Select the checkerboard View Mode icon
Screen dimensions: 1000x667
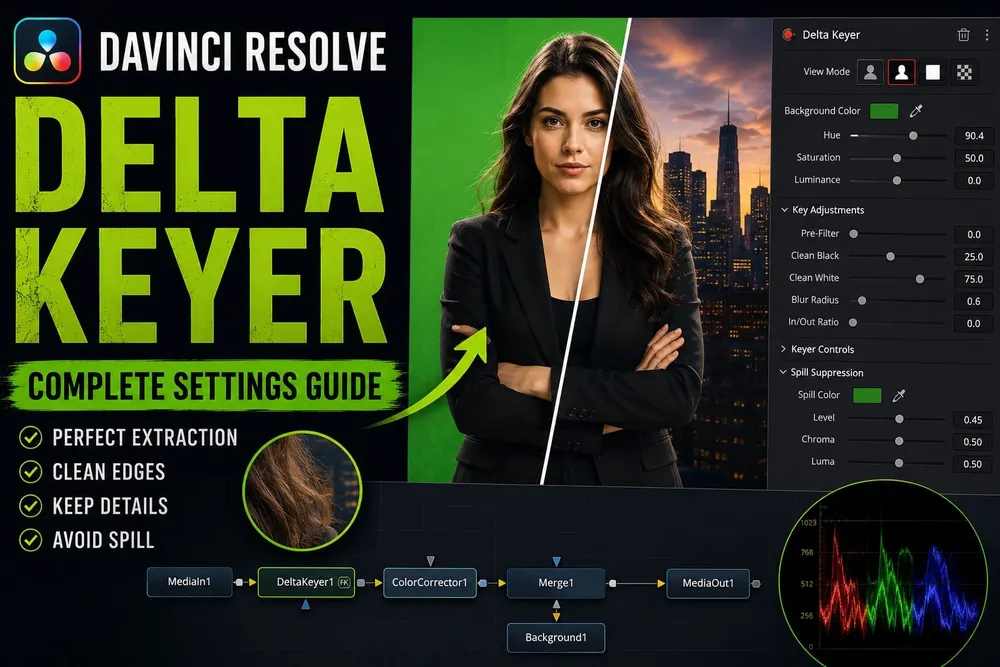pyautogui.click(x=964, y=72)
